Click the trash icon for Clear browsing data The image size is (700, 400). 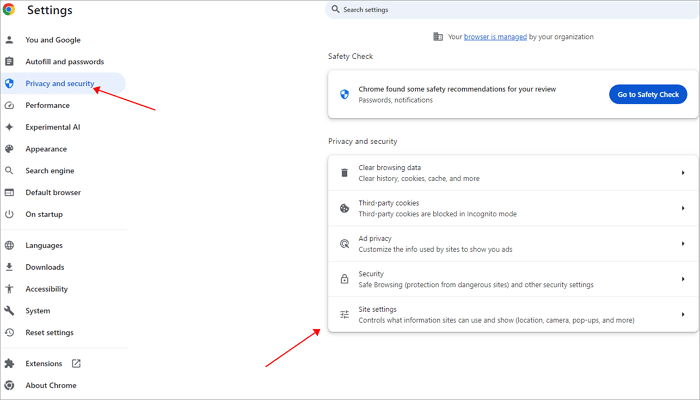coord(344,173)
